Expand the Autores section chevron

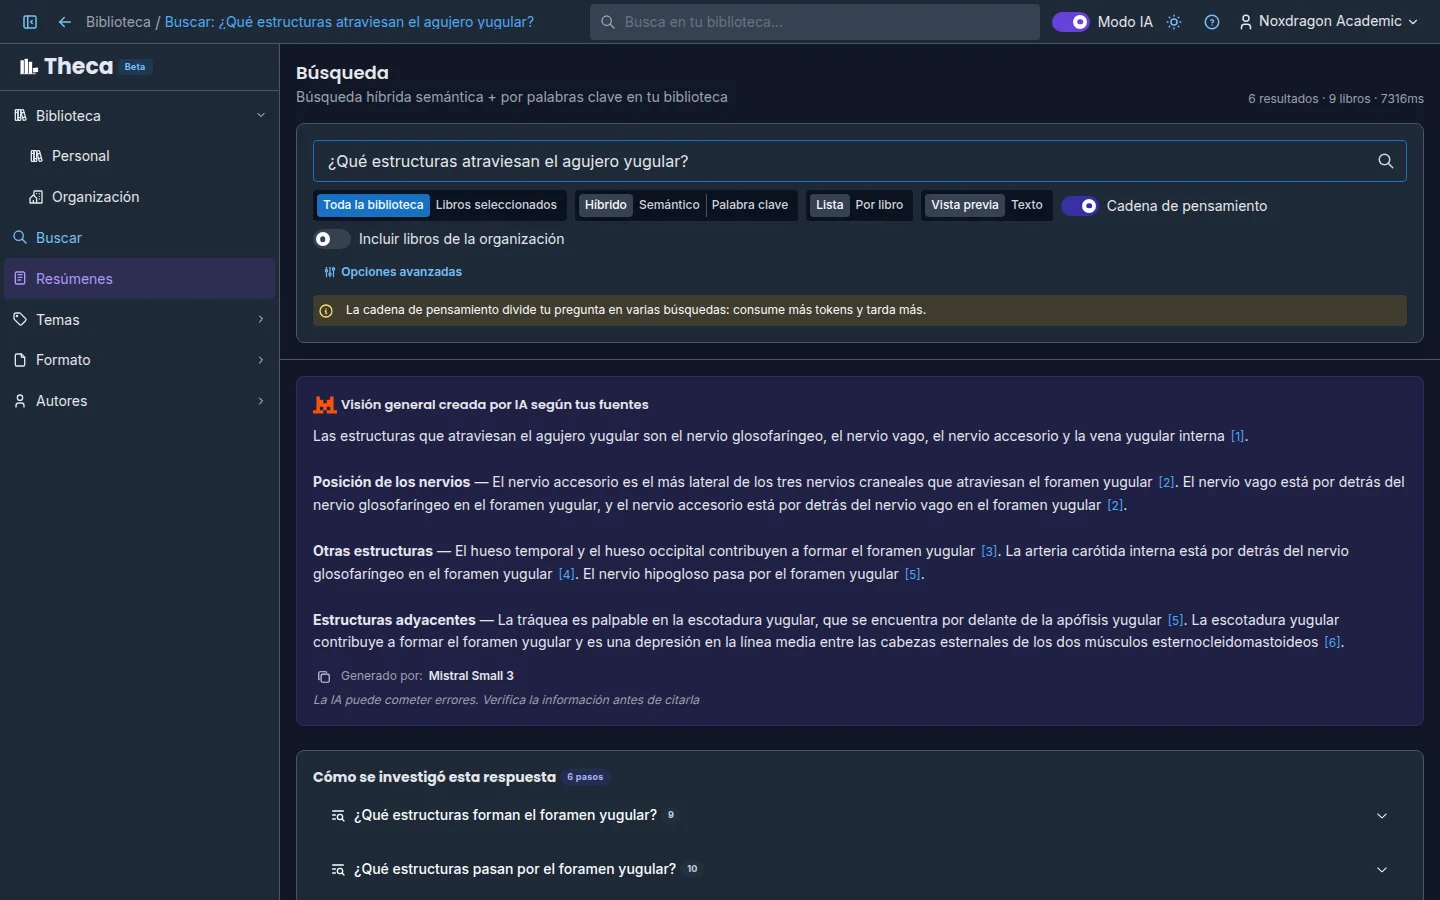coord(261,401)
